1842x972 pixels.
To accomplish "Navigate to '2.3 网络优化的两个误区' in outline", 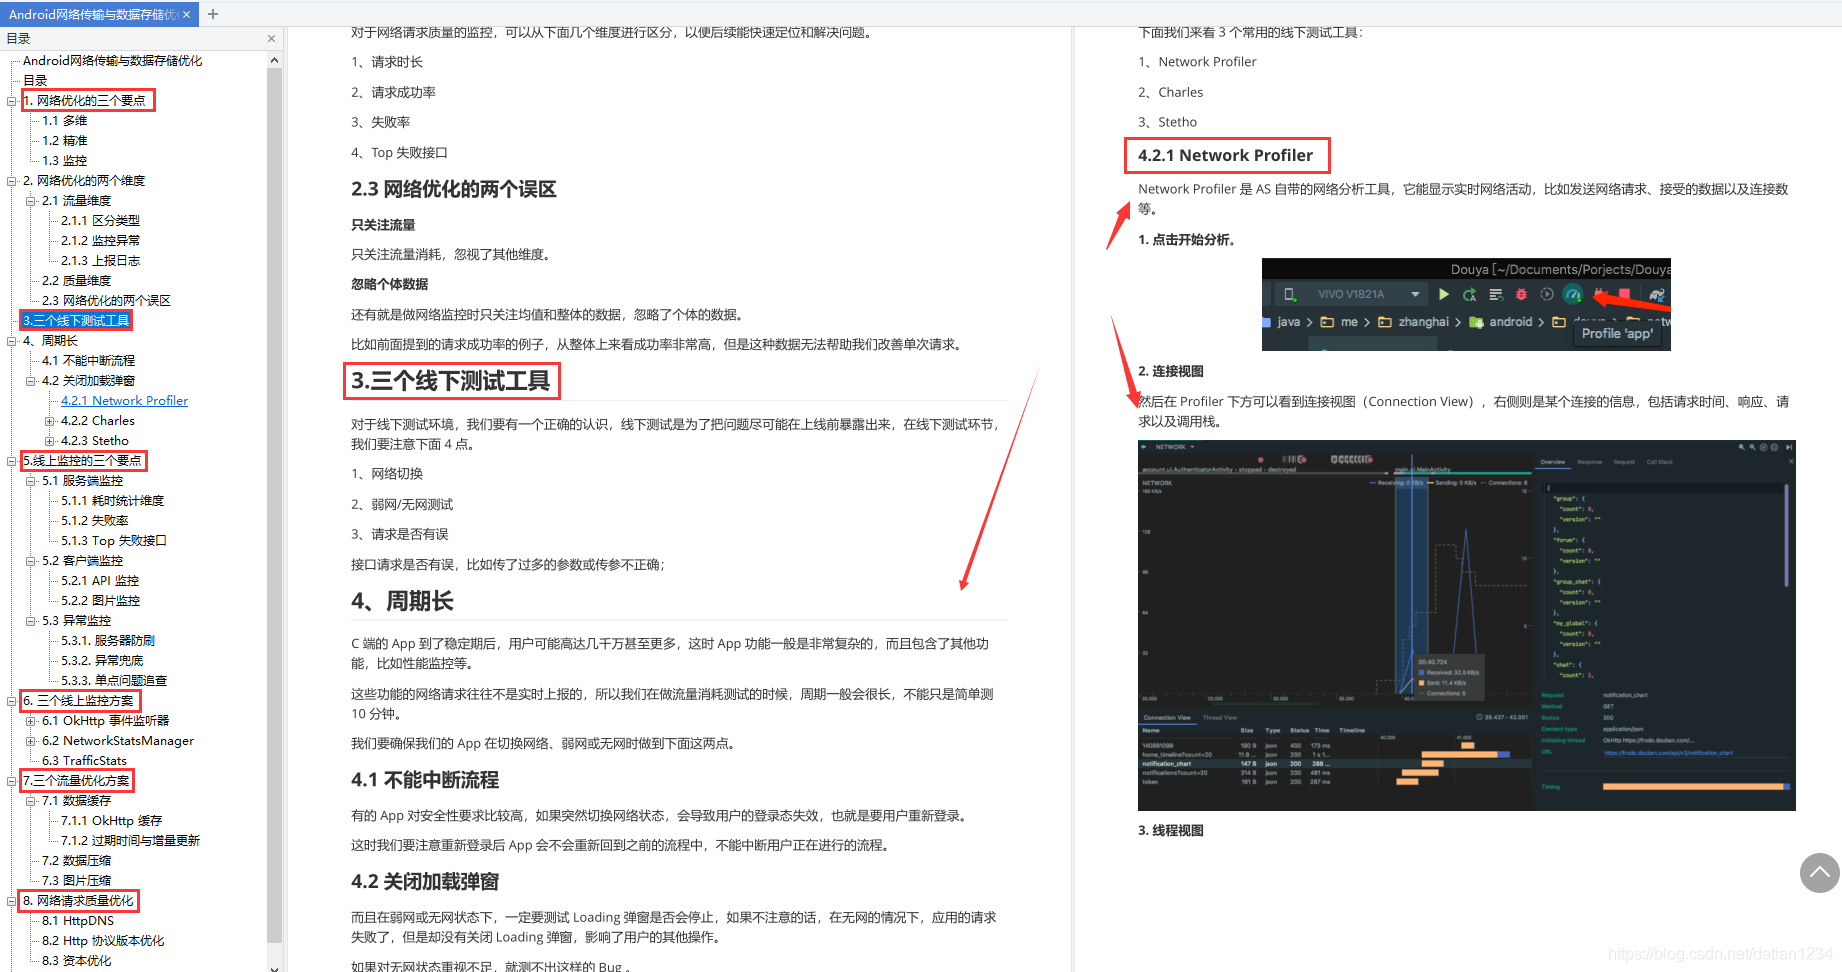I will [x=106, y=301].
